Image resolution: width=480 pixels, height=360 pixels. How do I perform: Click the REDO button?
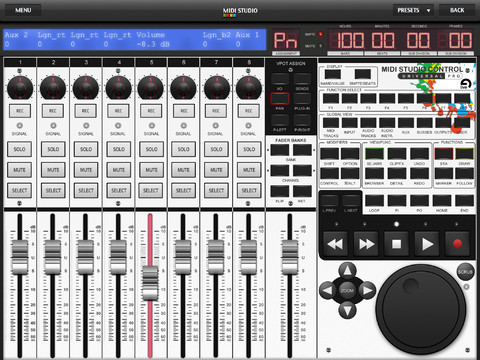(419, 173)
